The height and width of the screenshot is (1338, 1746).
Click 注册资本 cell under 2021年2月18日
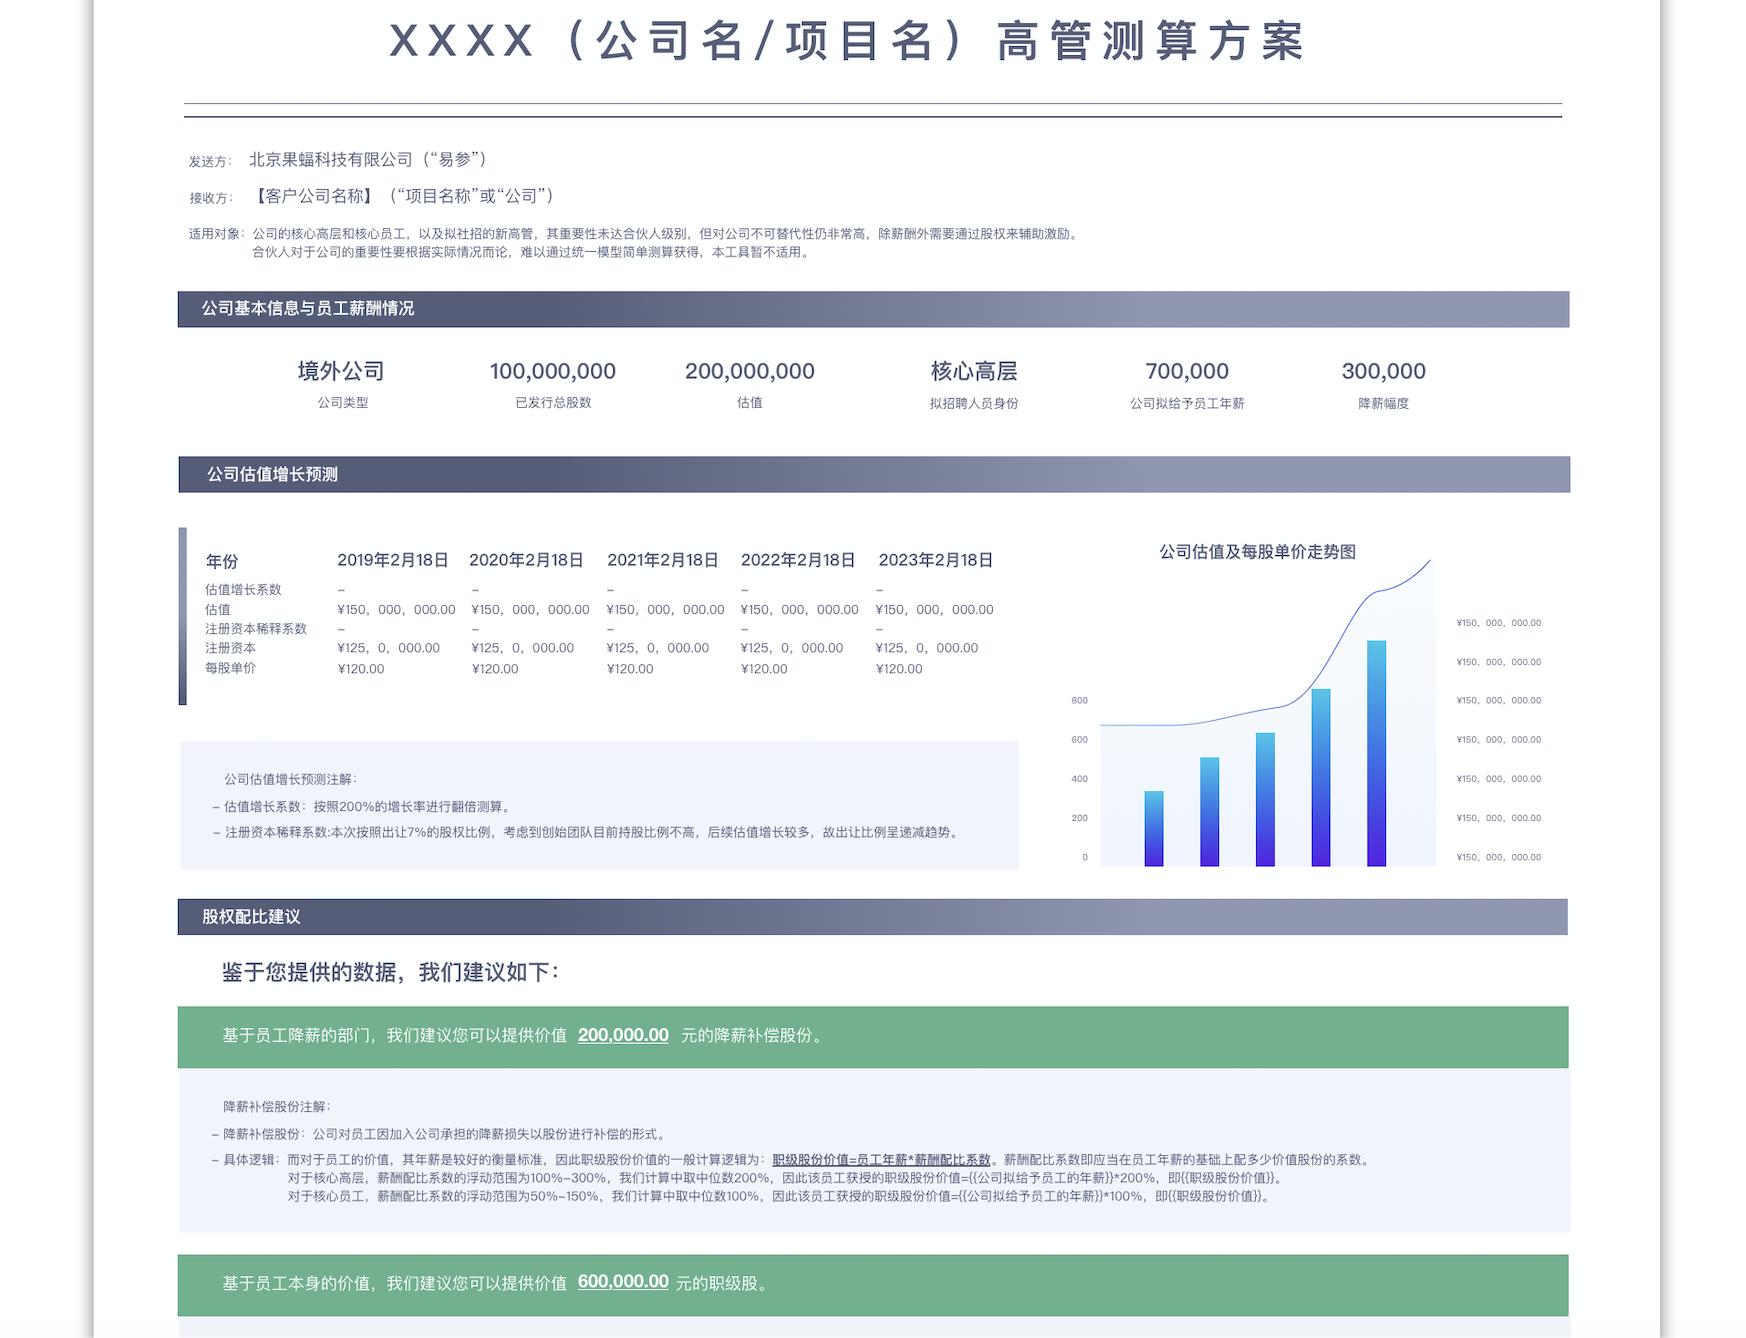[658, 648]
